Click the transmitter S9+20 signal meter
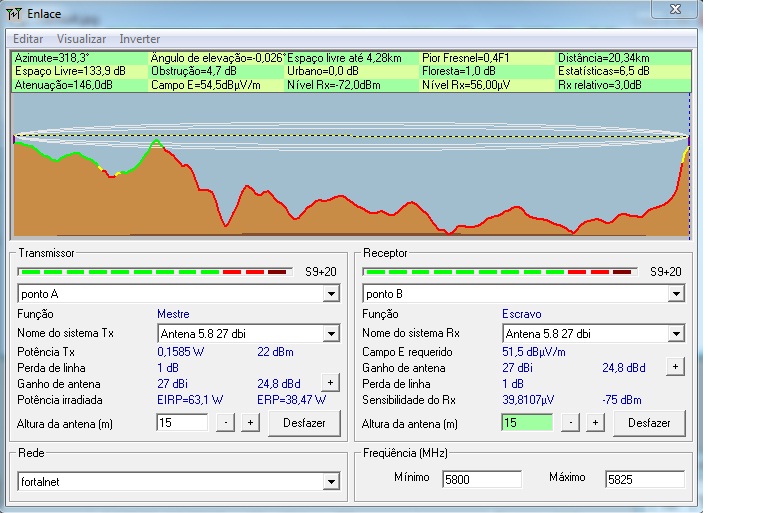 [156, 271]
